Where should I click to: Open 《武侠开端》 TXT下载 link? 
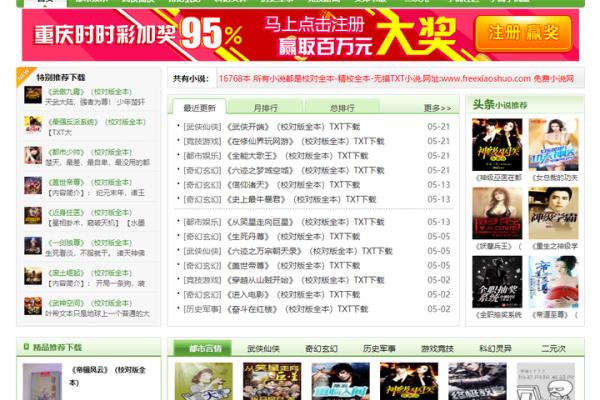[293, 127]
